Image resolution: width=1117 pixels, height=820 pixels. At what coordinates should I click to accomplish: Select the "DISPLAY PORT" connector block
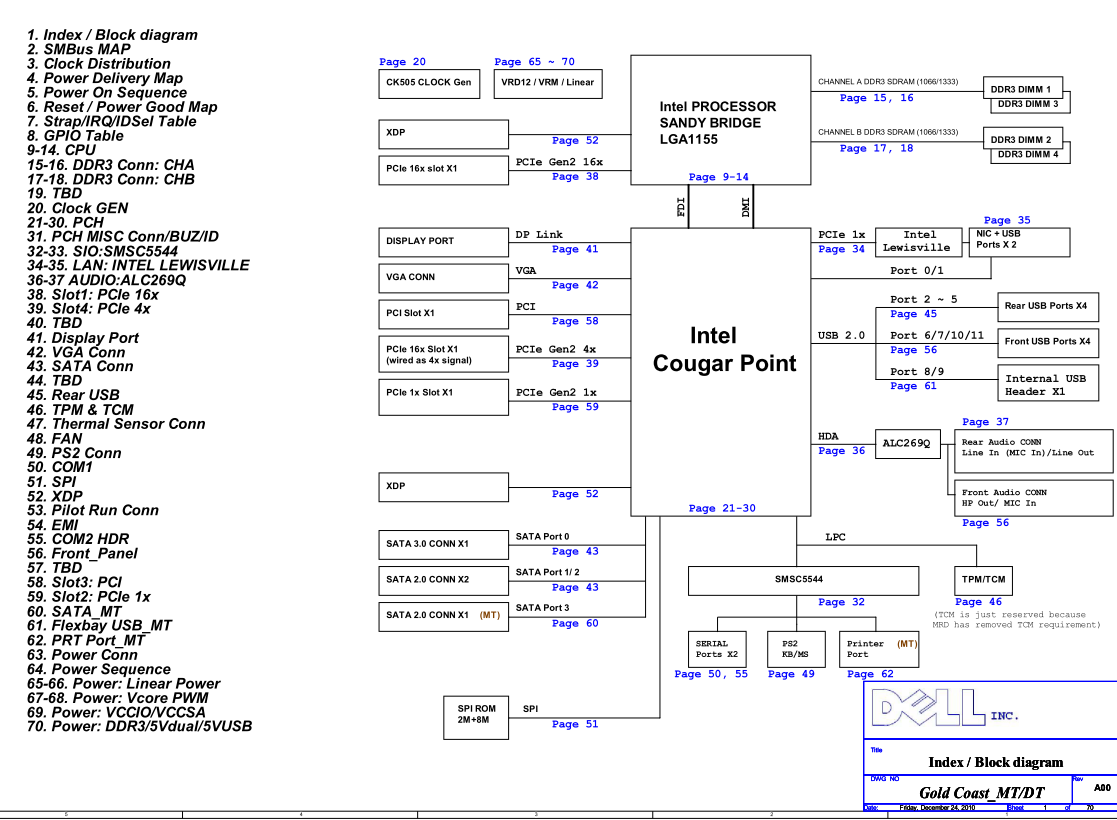pyautogui.click(x=443, y=242)
